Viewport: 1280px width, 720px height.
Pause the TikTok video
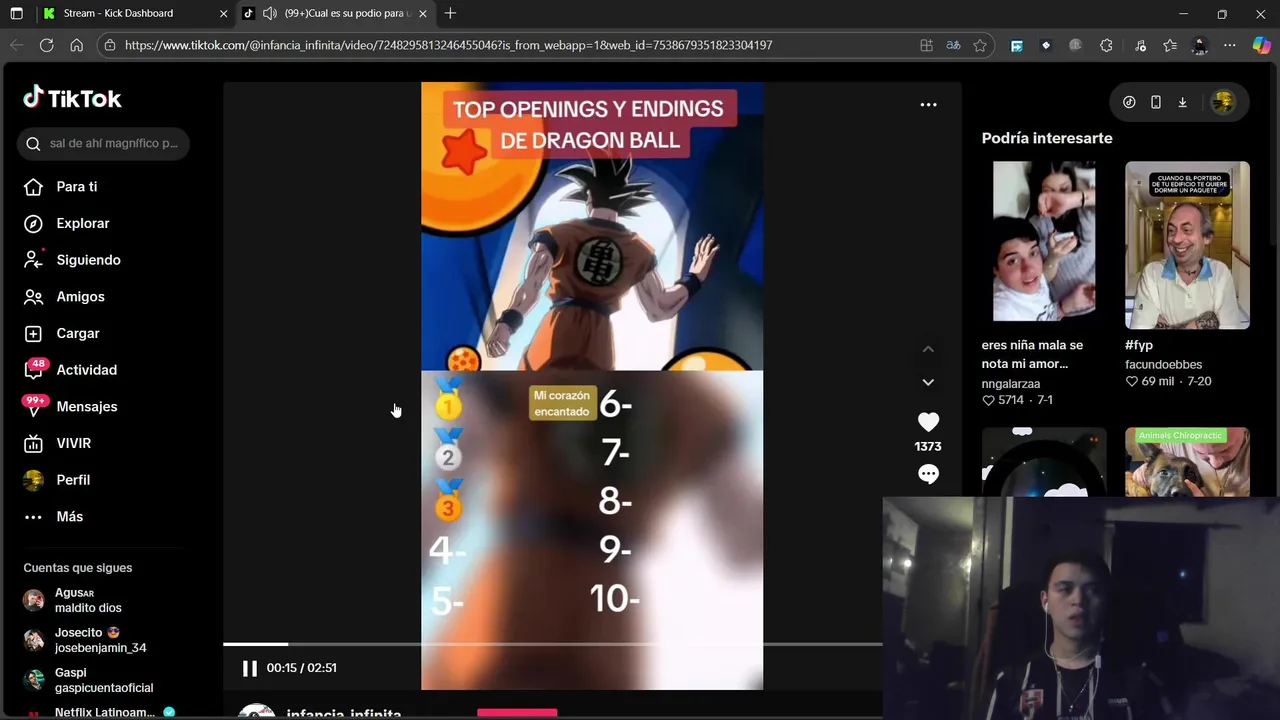(249, 668)
